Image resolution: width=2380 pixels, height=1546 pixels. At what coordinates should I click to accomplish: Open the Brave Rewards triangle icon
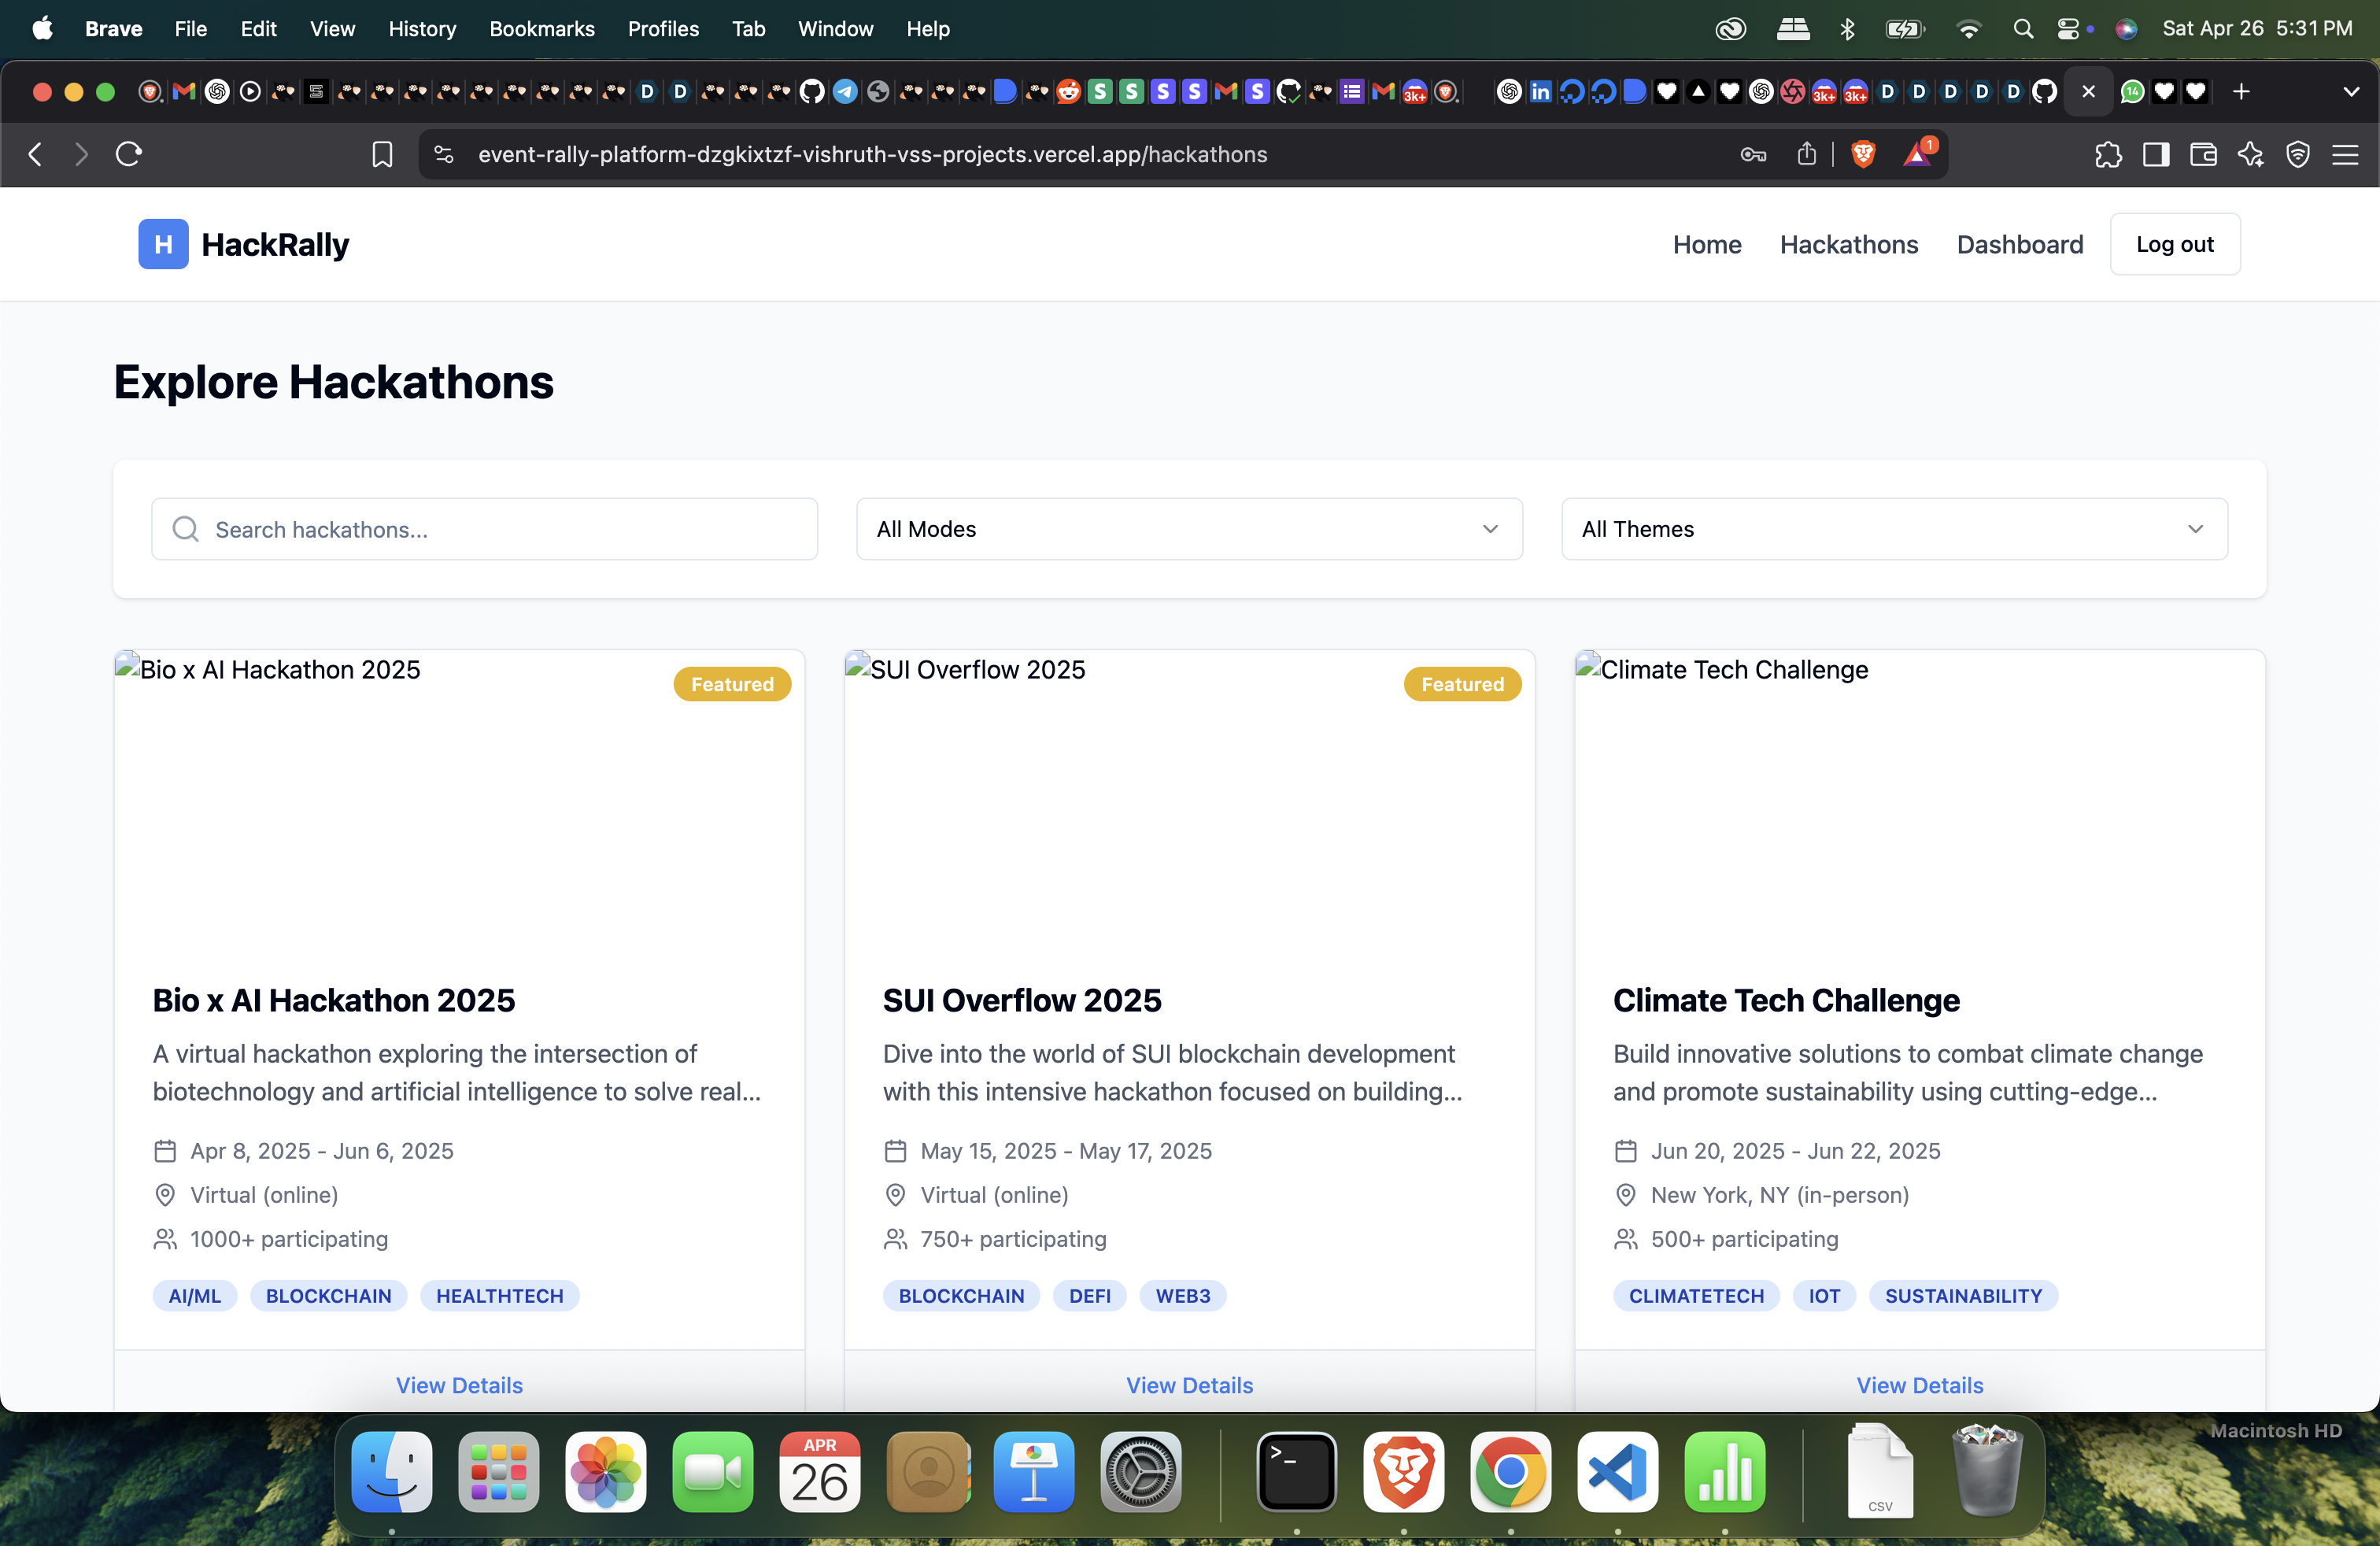point(1917,154)
